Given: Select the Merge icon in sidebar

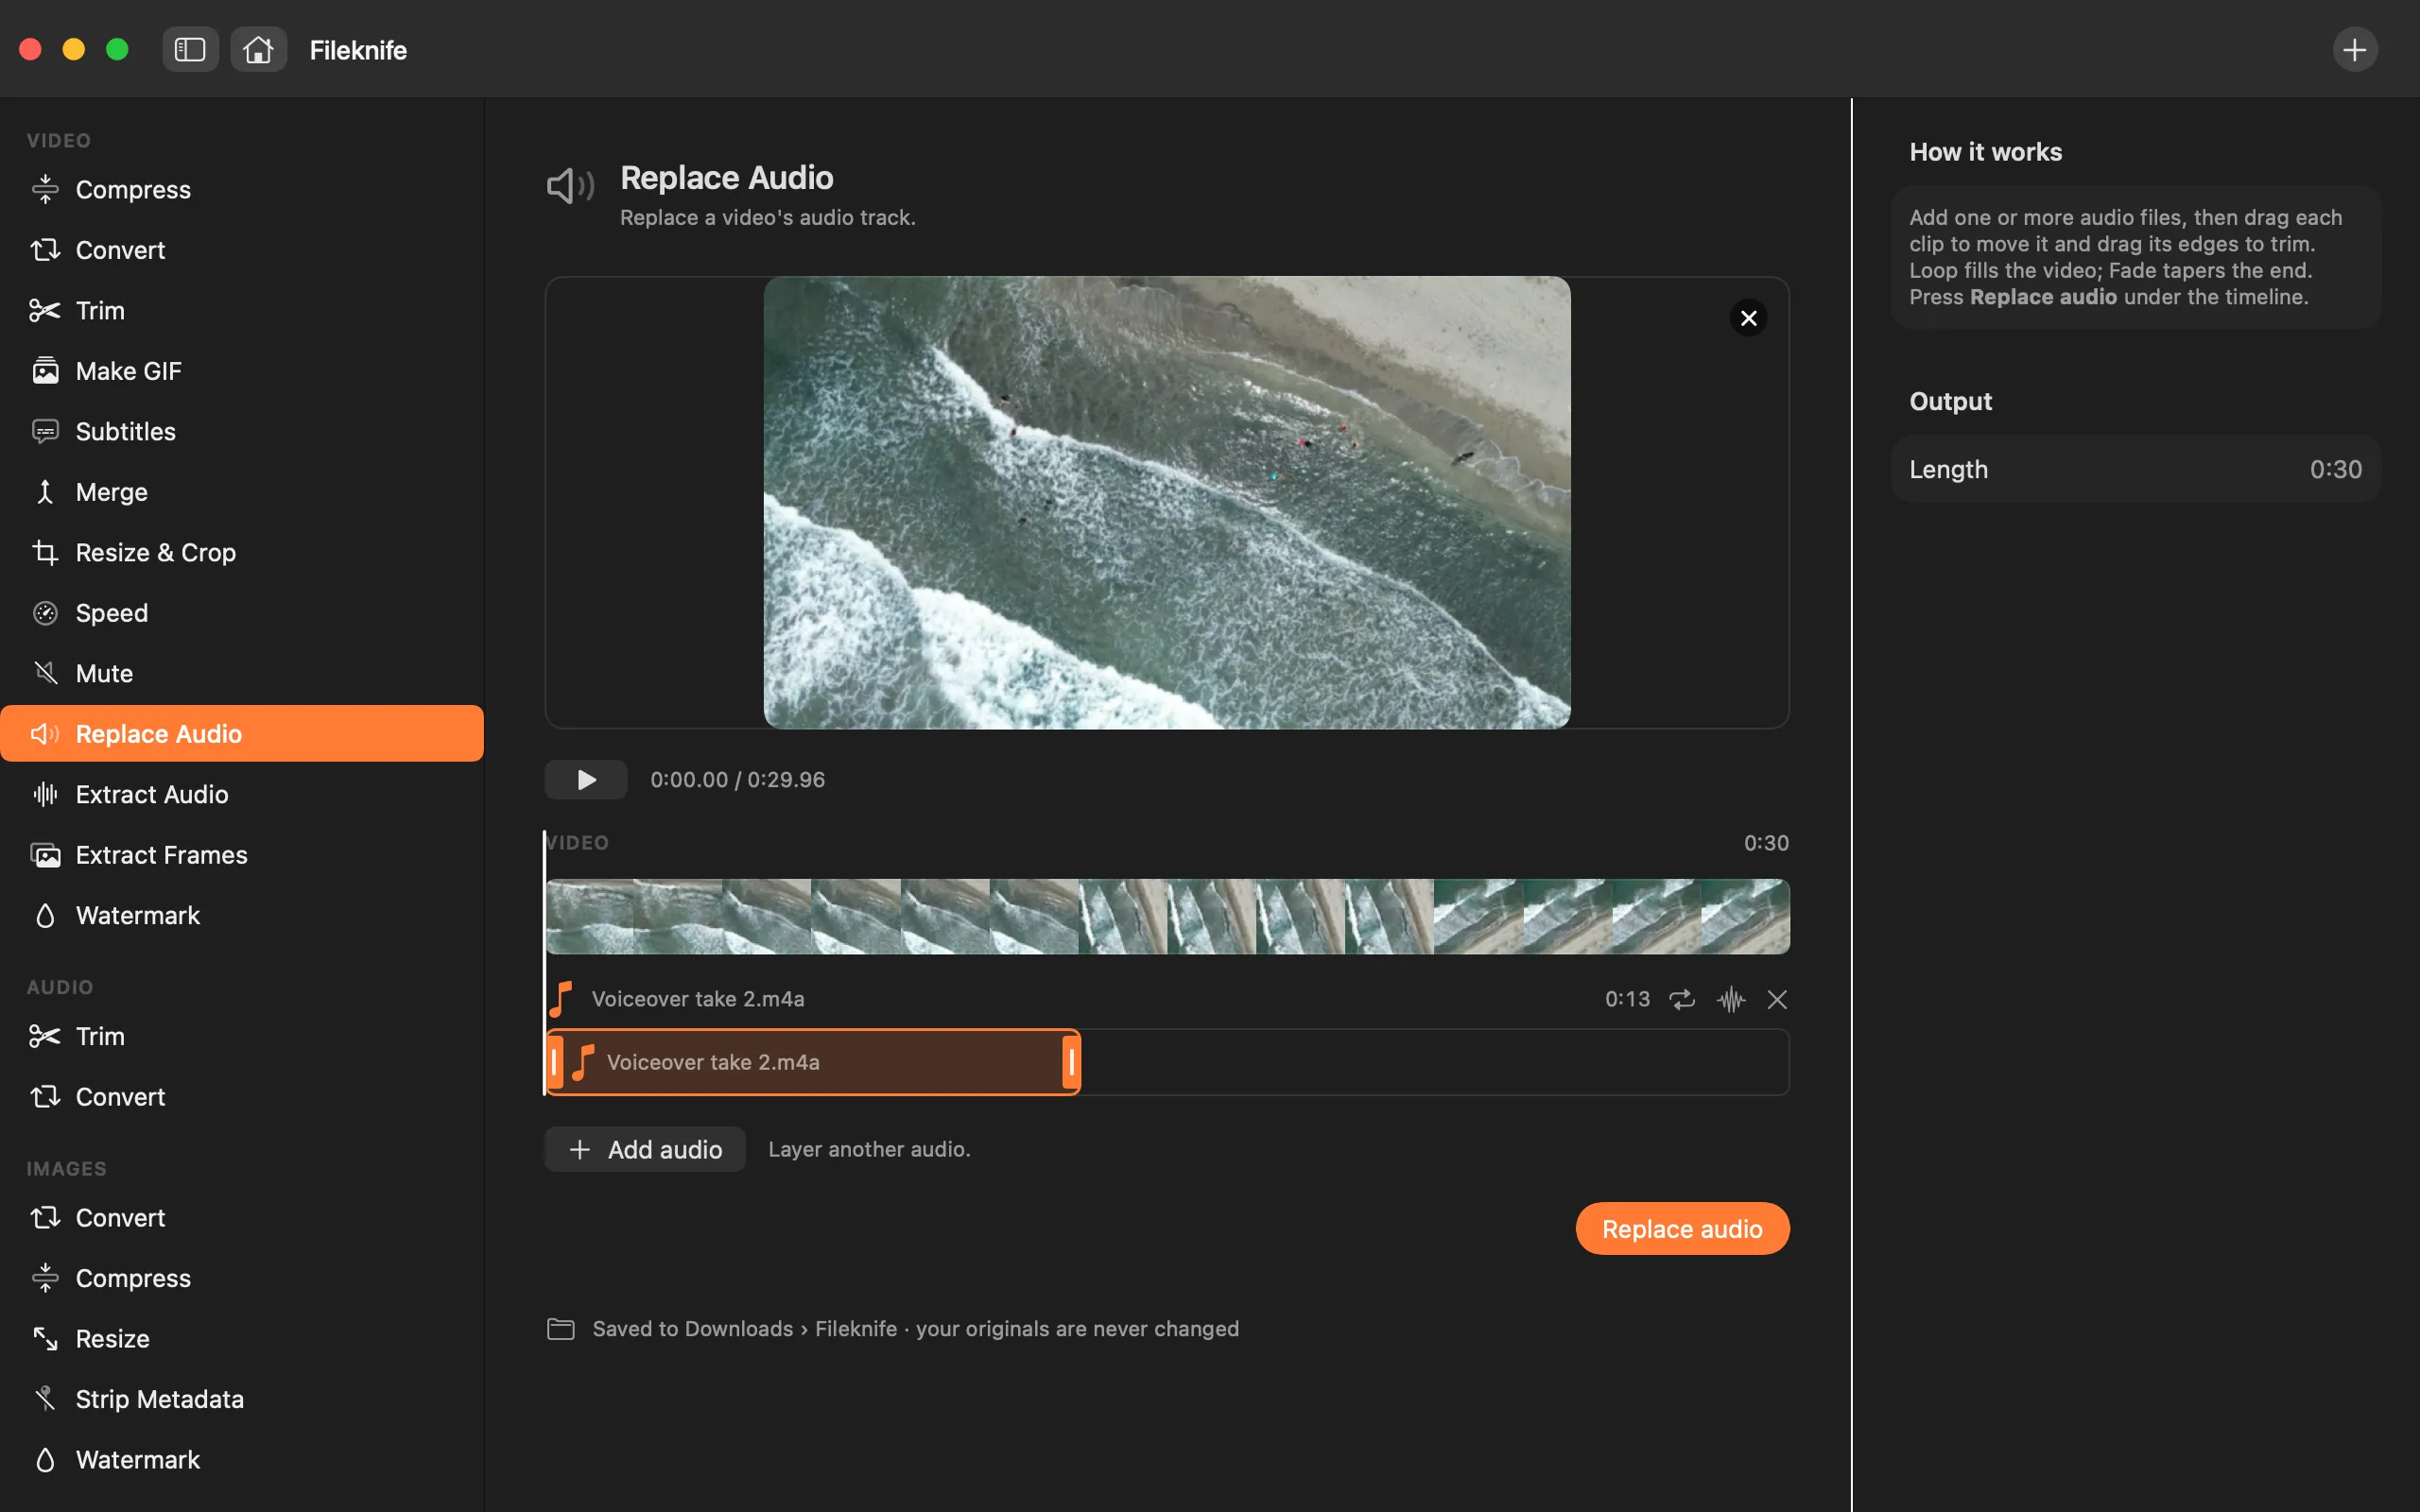Looking at the screenshot, I should [45, 492].
